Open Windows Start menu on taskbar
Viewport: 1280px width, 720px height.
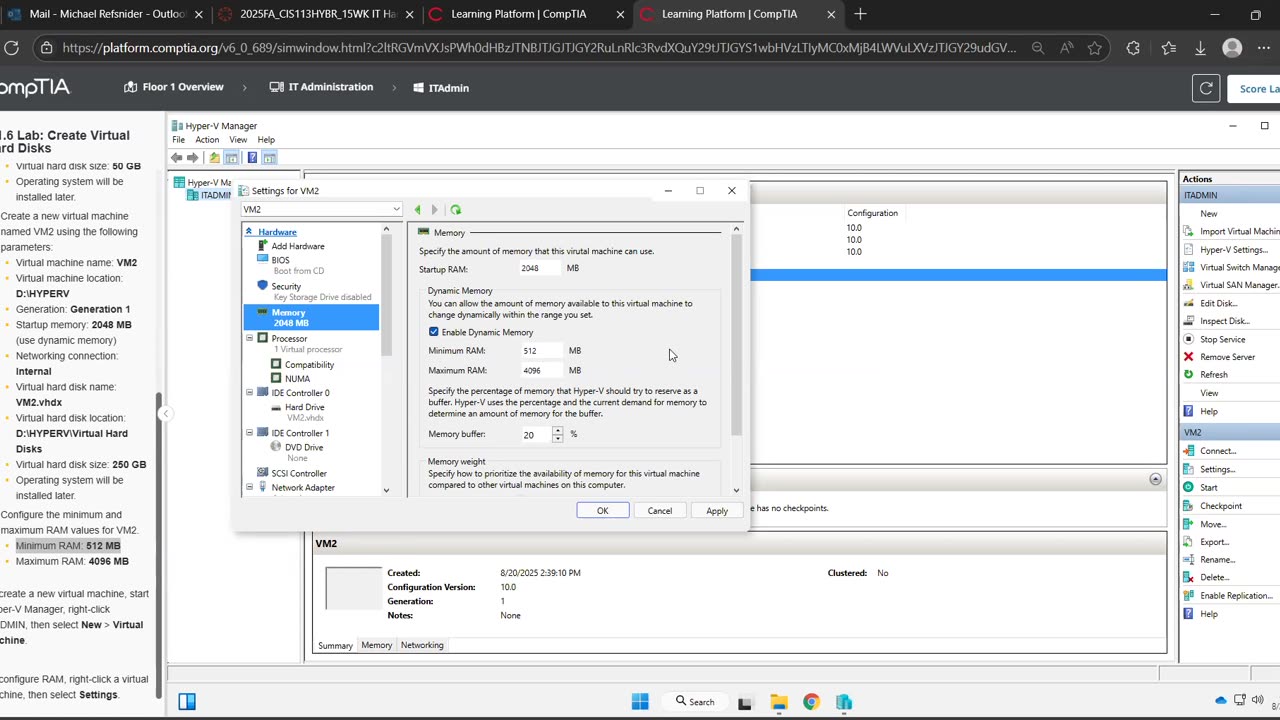(640, 702)
